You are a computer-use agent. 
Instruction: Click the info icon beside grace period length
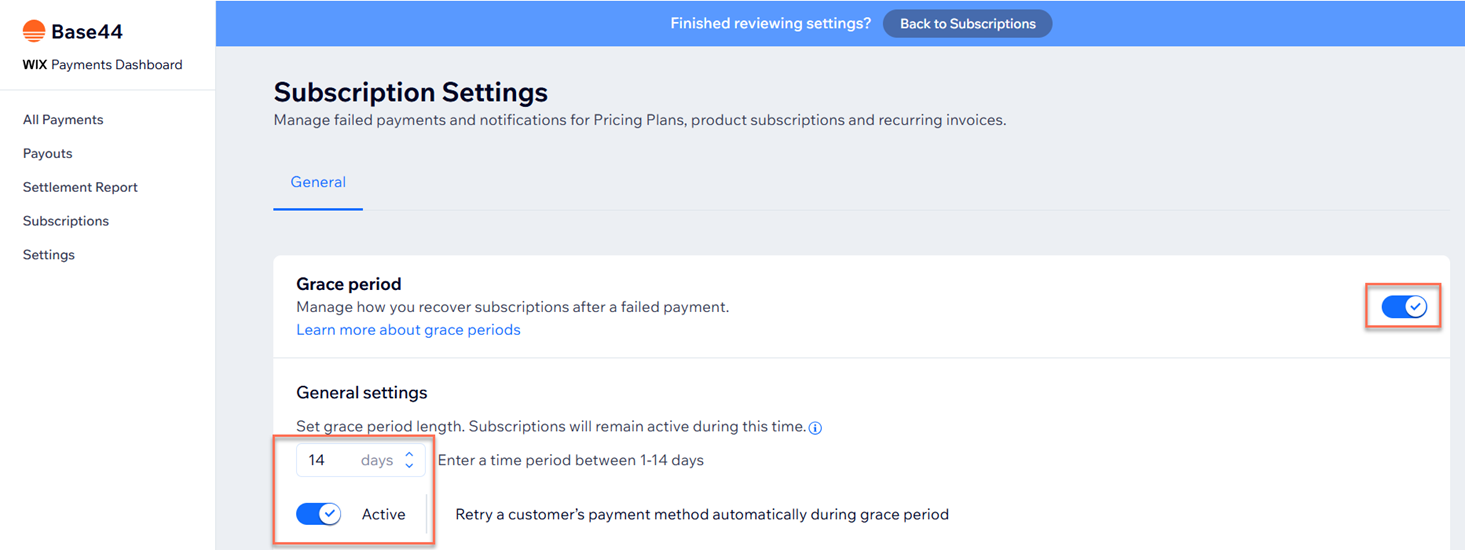(x=815, y=428)
